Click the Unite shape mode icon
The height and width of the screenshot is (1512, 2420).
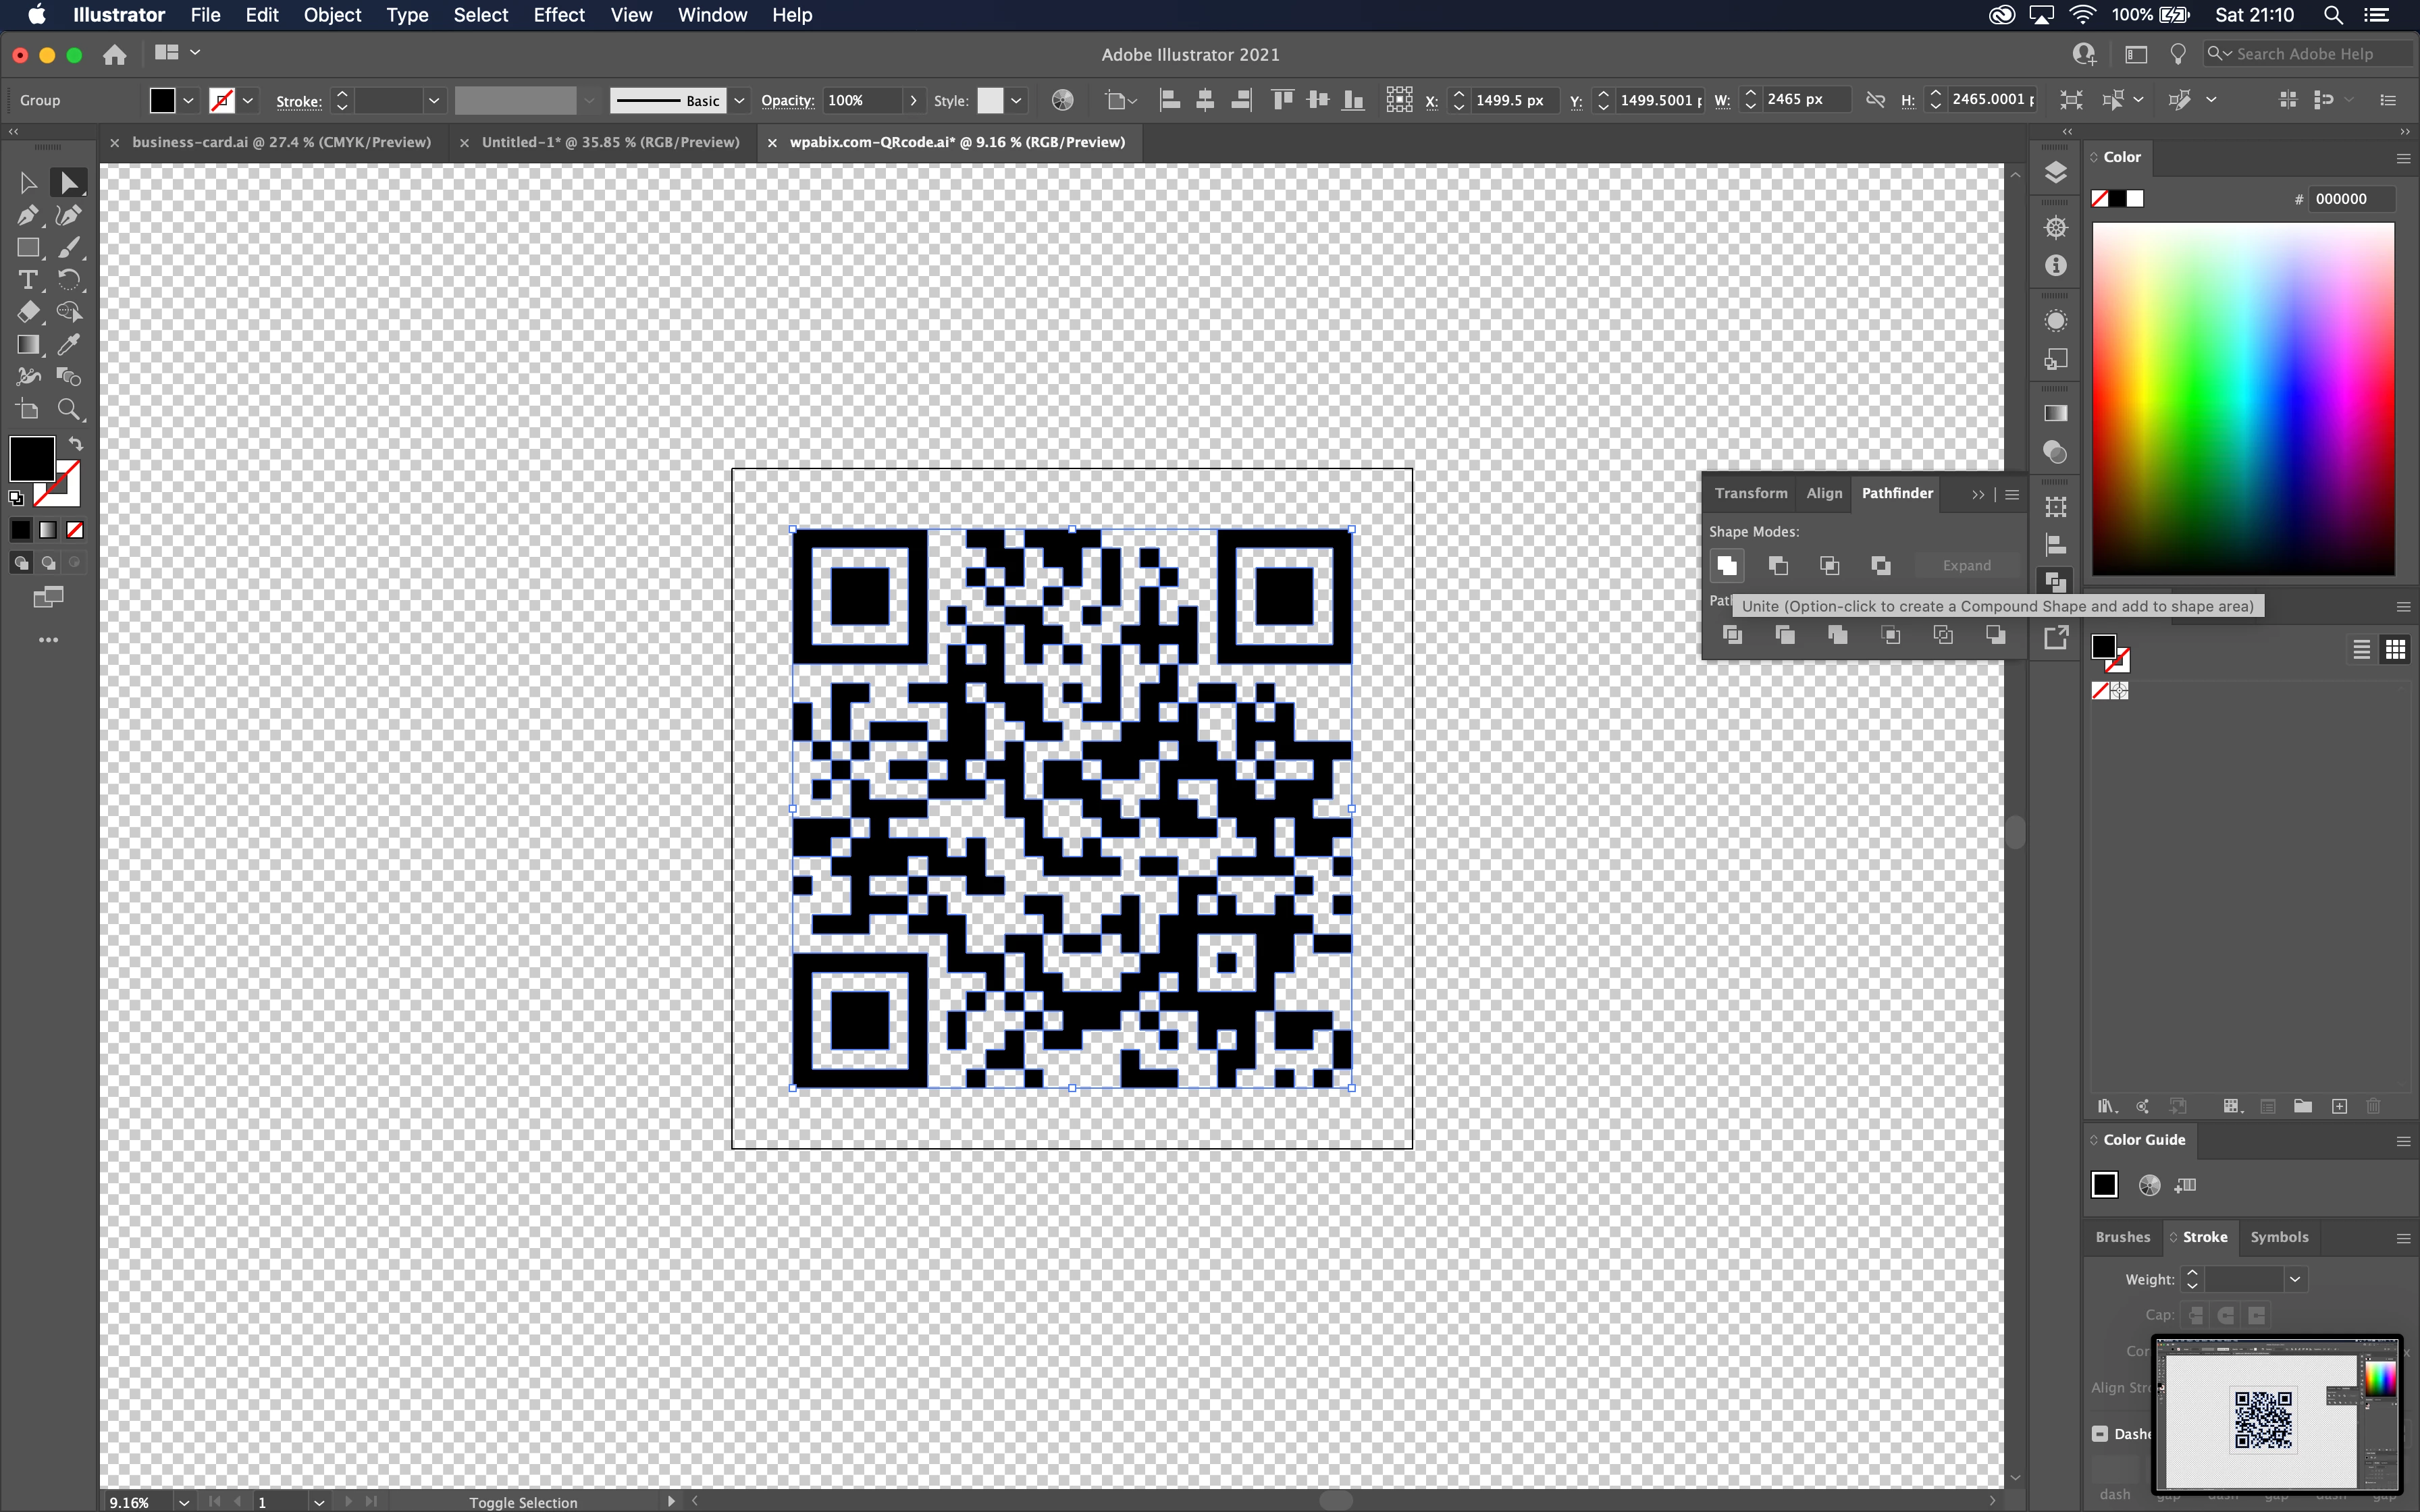pos(1727,566)
